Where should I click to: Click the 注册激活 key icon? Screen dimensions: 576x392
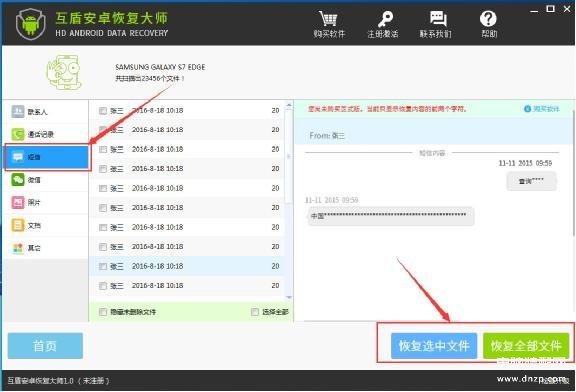(385, 19)
